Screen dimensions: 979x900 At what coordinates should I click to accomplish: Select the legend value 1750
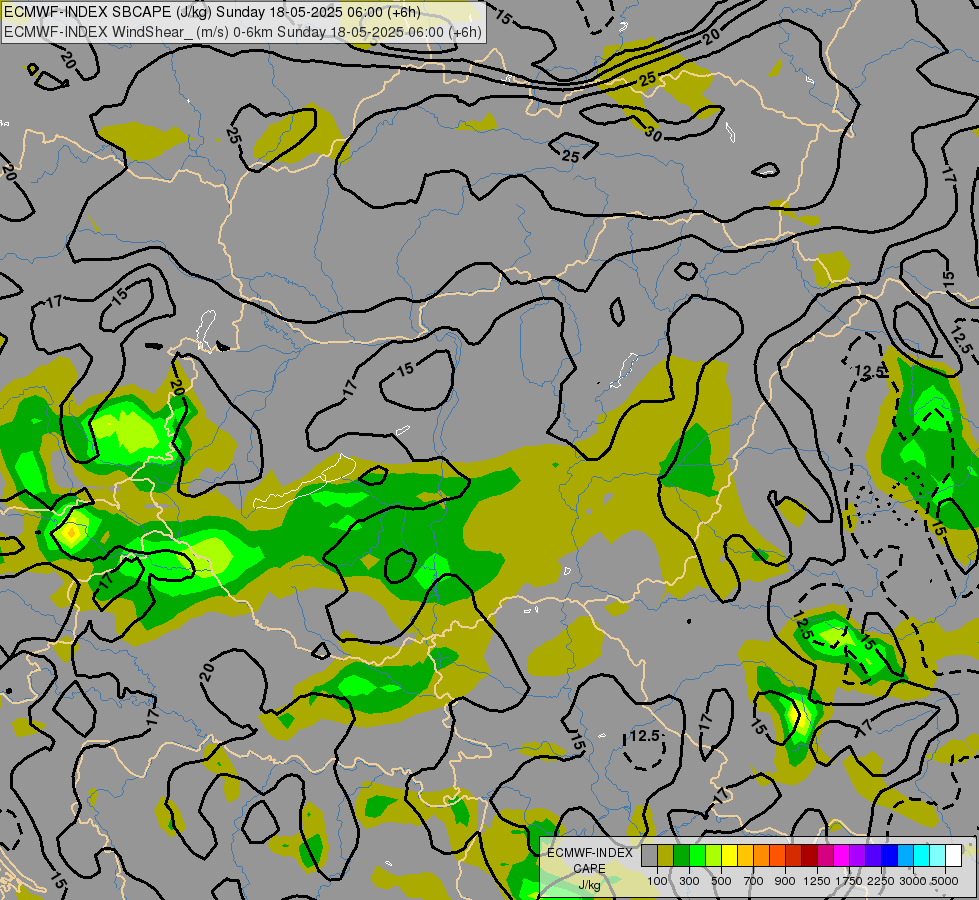click(849, 881)
